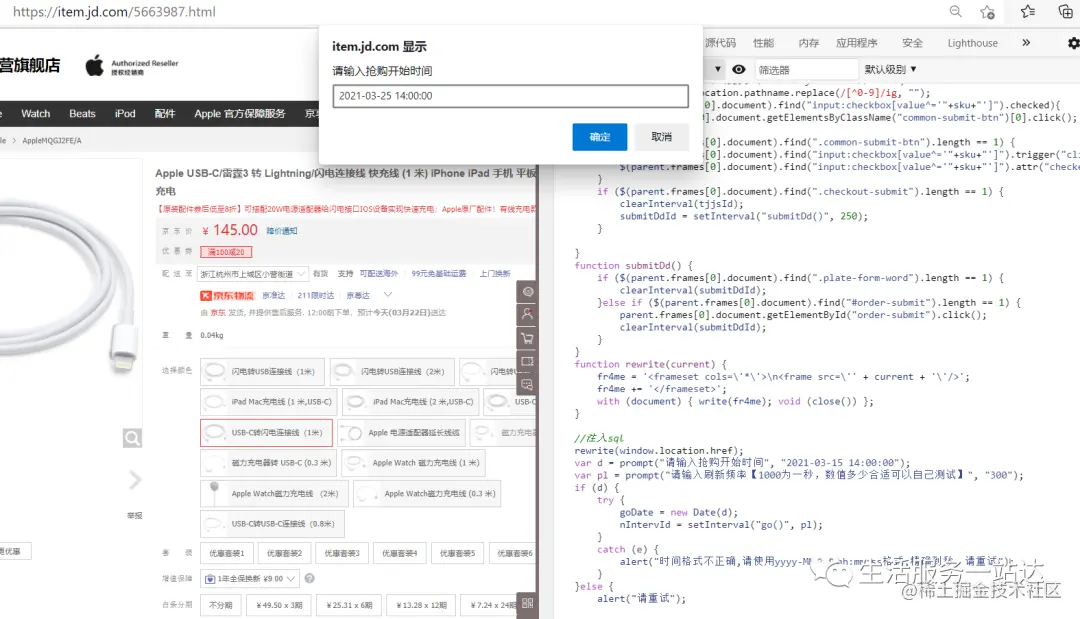Click the 降价通知 price alert link
This screenshot has width=1080, height=619.
coord(282,231)
